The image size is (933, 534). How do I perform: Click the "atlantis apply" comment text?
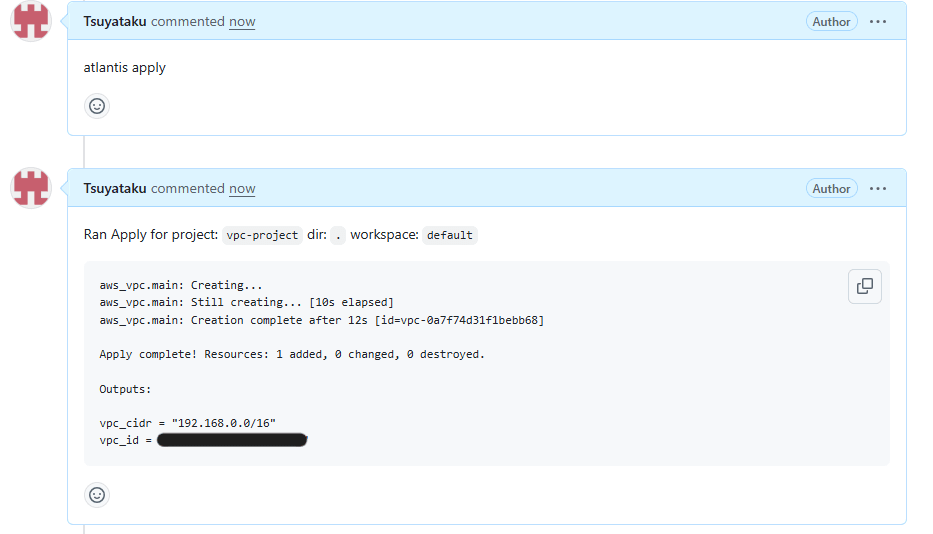coord(125,68)
